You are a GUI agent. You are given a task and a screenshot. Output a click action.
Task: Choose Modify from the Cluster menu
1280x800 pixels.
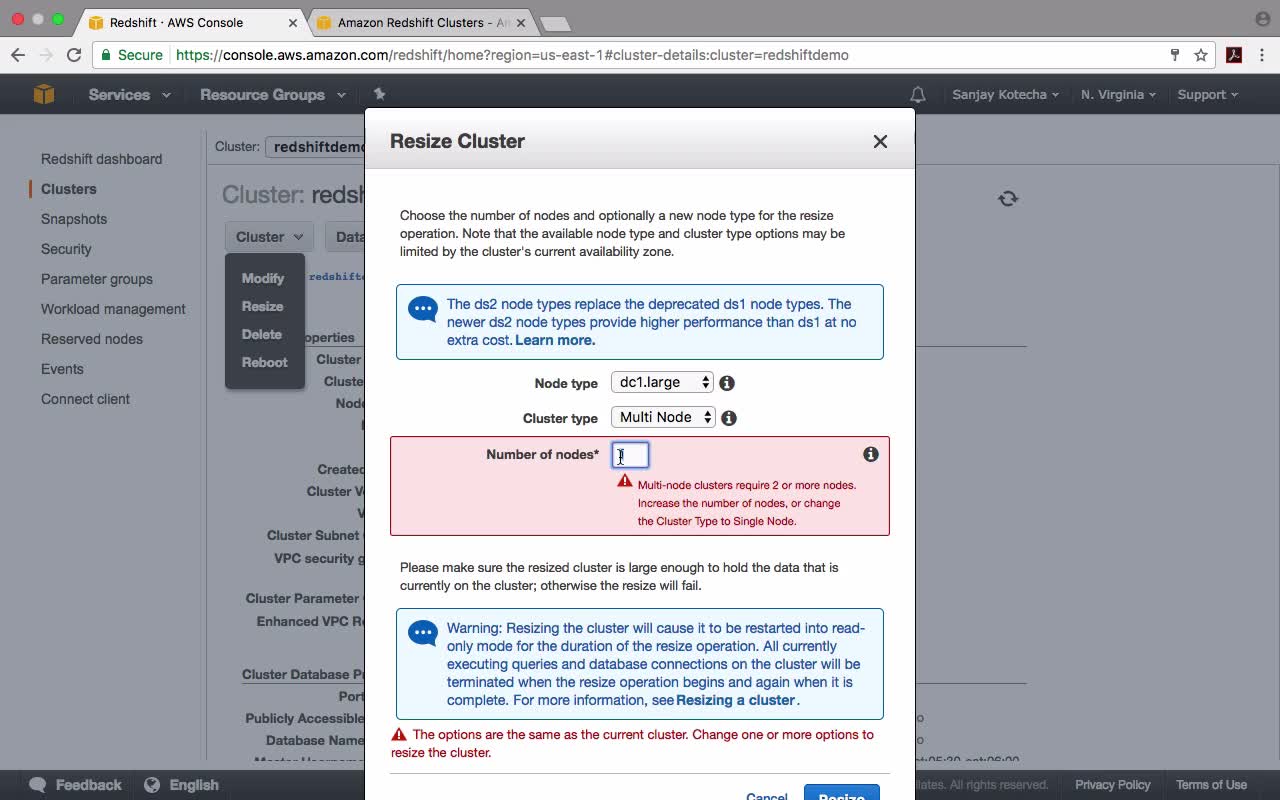point(263,278)
